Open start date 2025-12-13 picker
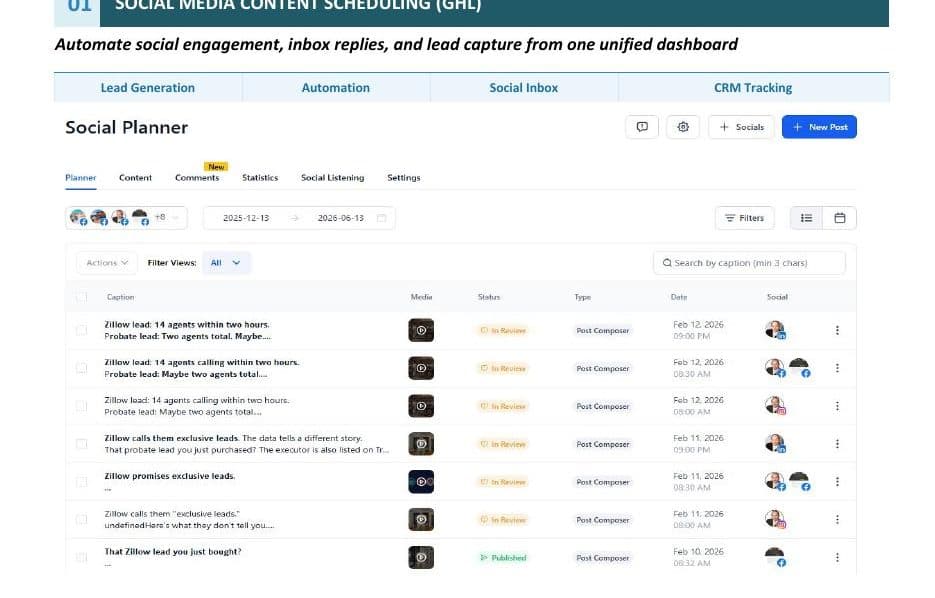Screen dimensions: 935x598 (x=246, y=218)
